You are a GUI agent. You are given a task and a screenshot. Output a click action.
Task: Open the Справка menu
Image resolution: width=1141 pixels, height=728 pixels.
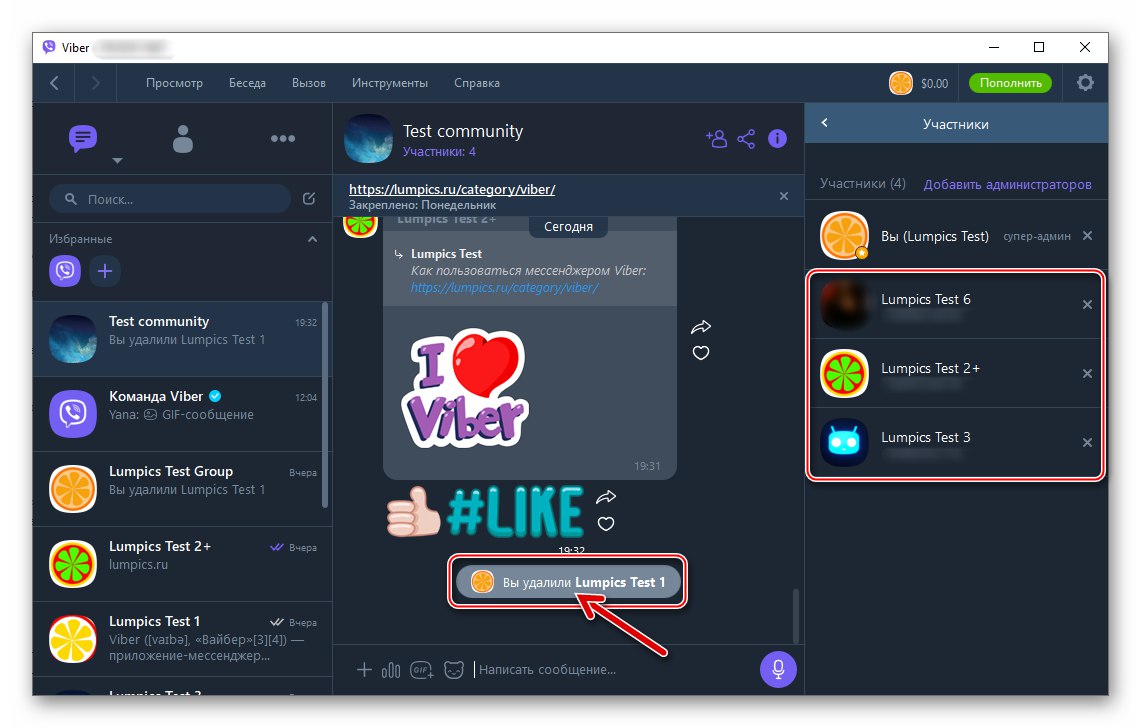pyautogui.click(x=477, y=83)
